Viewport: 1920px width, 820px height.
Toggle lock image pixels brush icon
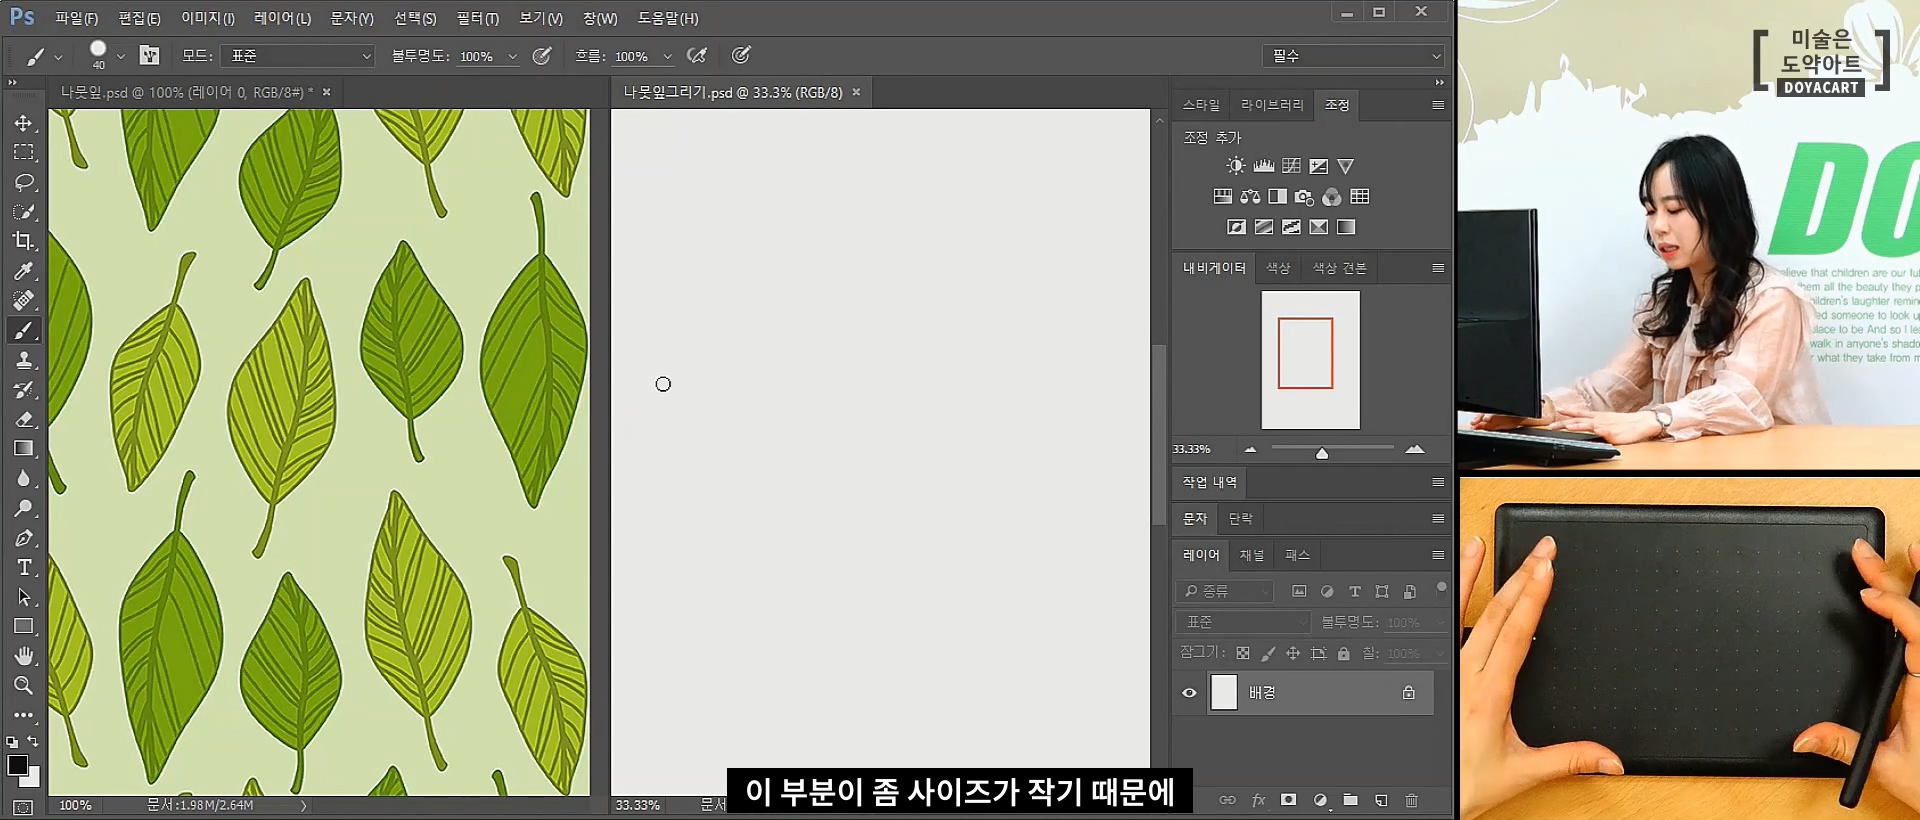(x=1268, y=653)
